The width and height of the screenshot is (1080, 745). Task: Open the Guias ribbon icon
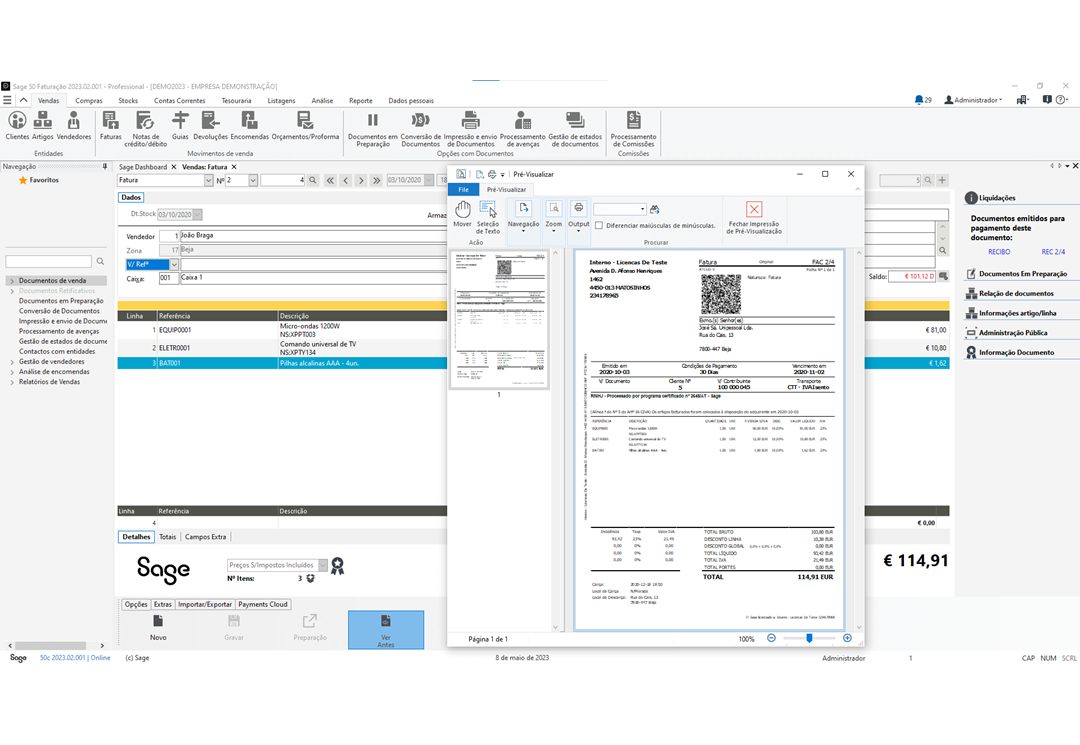180,126
